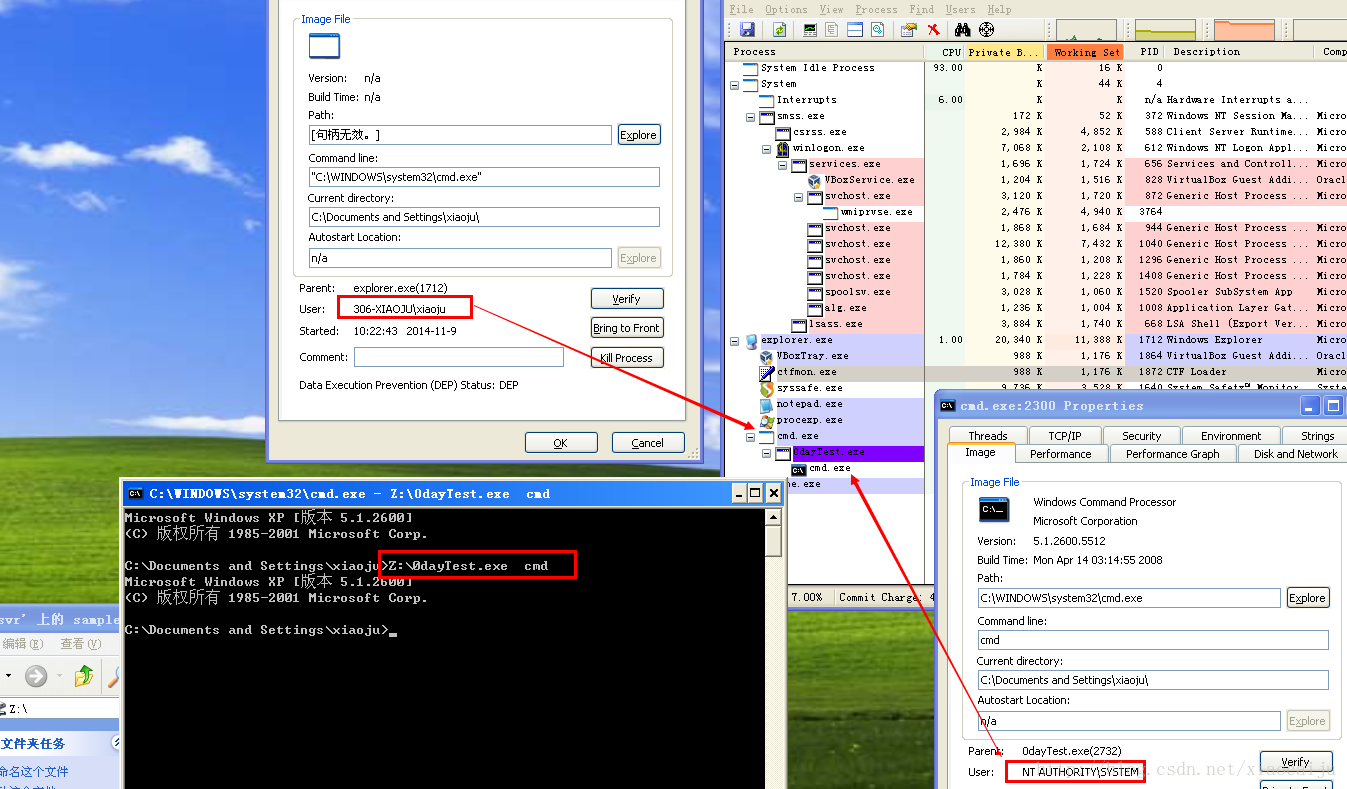Open the process Properties toolbar icon
Viewport: 1347px width, 789px height.
tap(909, 30)
